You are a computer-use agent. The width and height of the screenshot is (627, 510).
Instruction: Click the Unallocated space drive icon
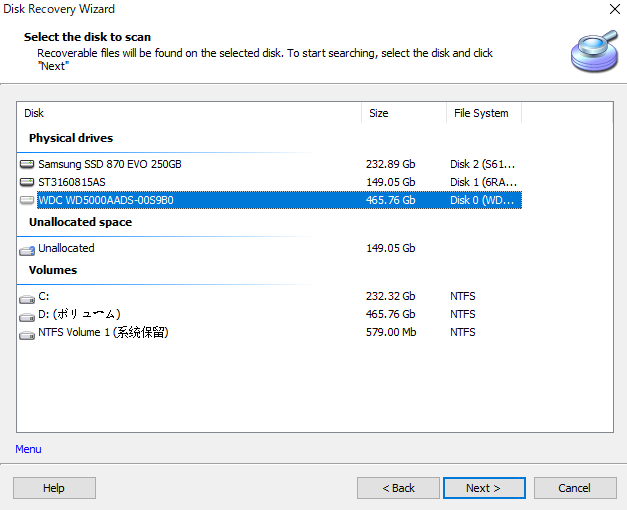point(27,249)
